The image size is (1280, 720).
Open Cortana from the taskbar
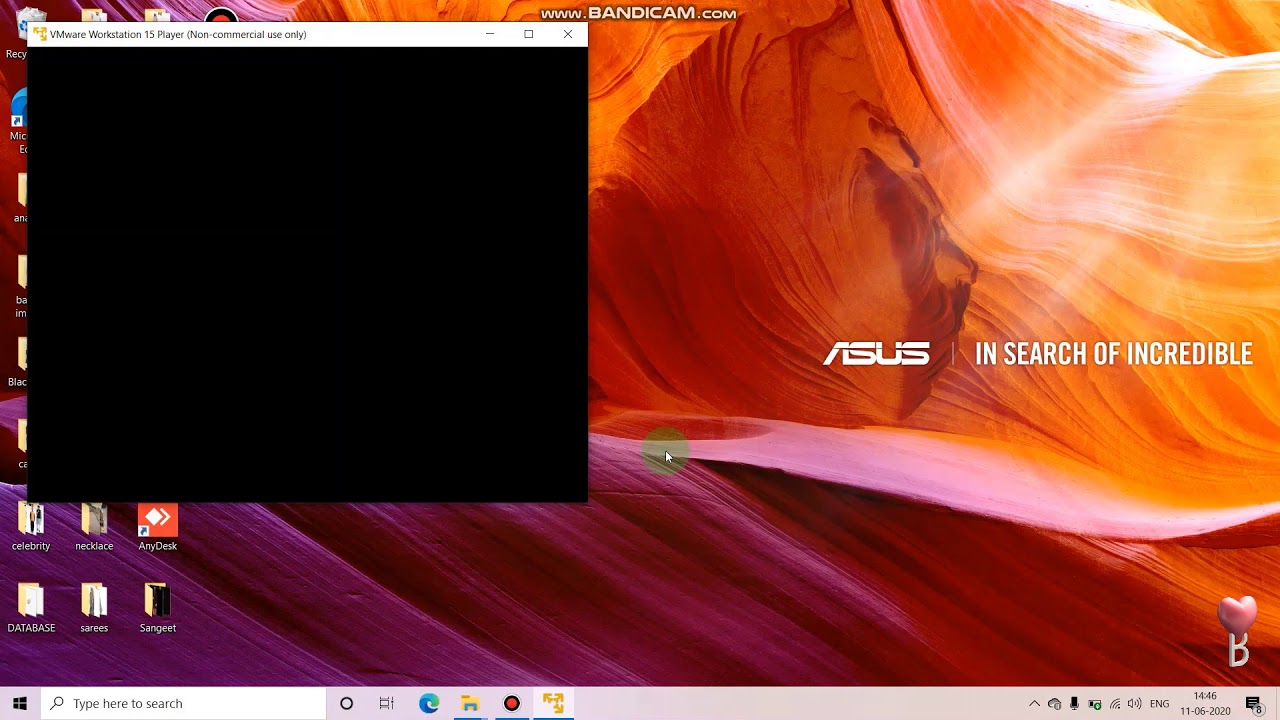pos(346,703)
